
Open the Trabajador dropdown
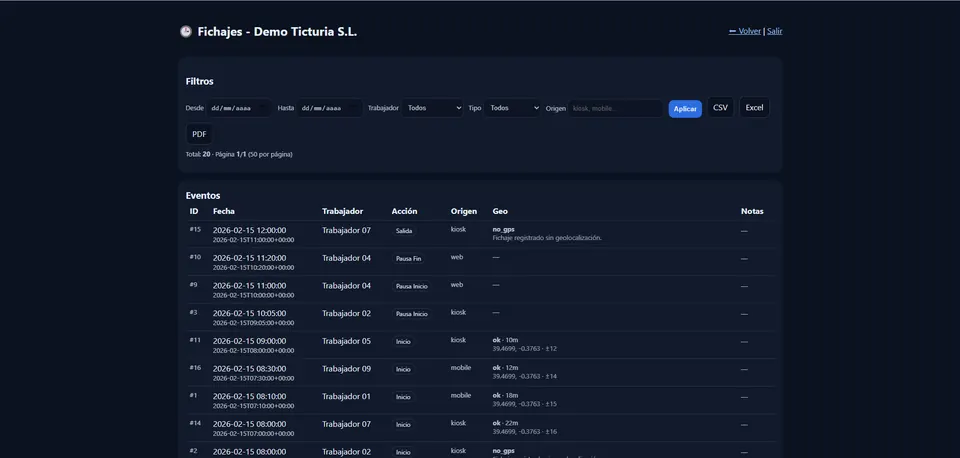[x=433, y=108]
